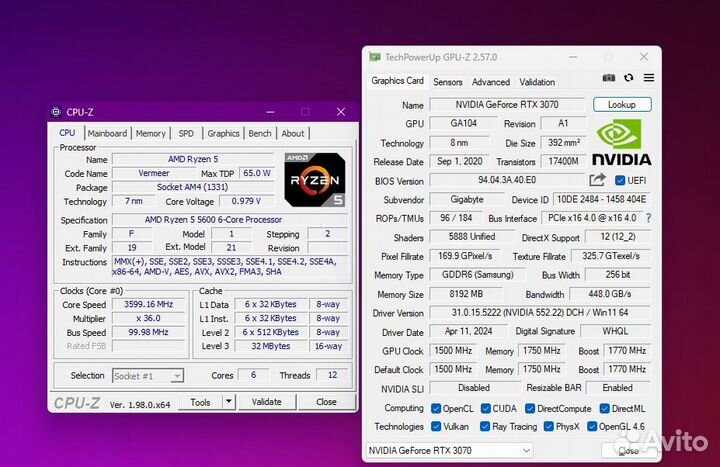Click the Lookup button
The image size is (720, 467).
coord(622,105)
